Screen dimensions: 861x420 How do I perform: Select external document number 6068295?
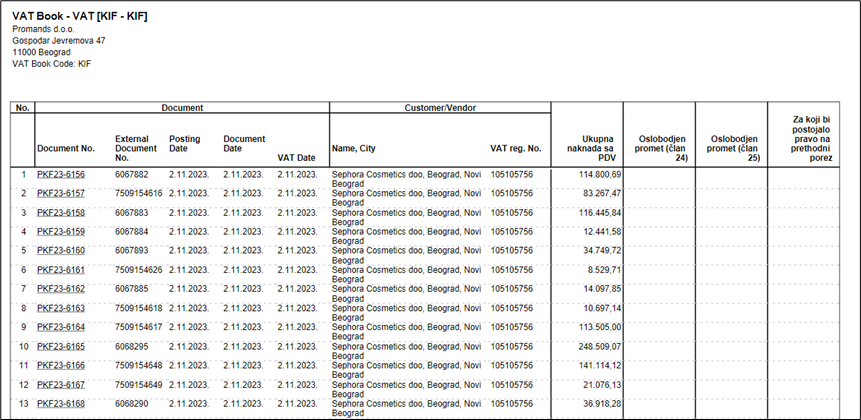[x=131, y=346]
